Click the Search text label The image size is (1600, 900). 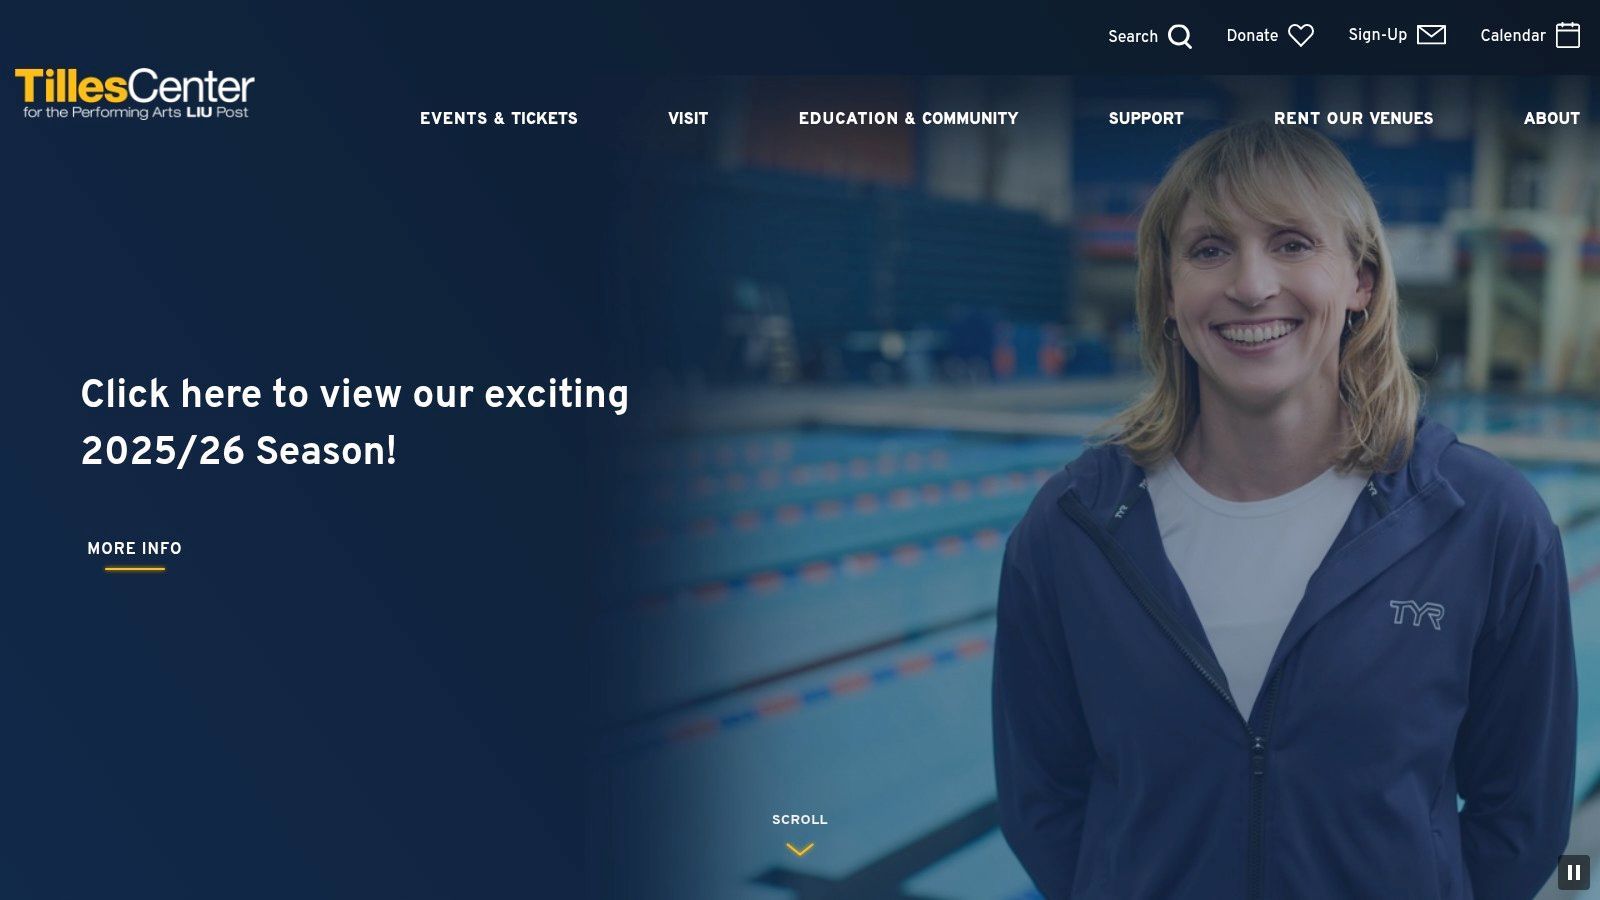point(1133,36)
